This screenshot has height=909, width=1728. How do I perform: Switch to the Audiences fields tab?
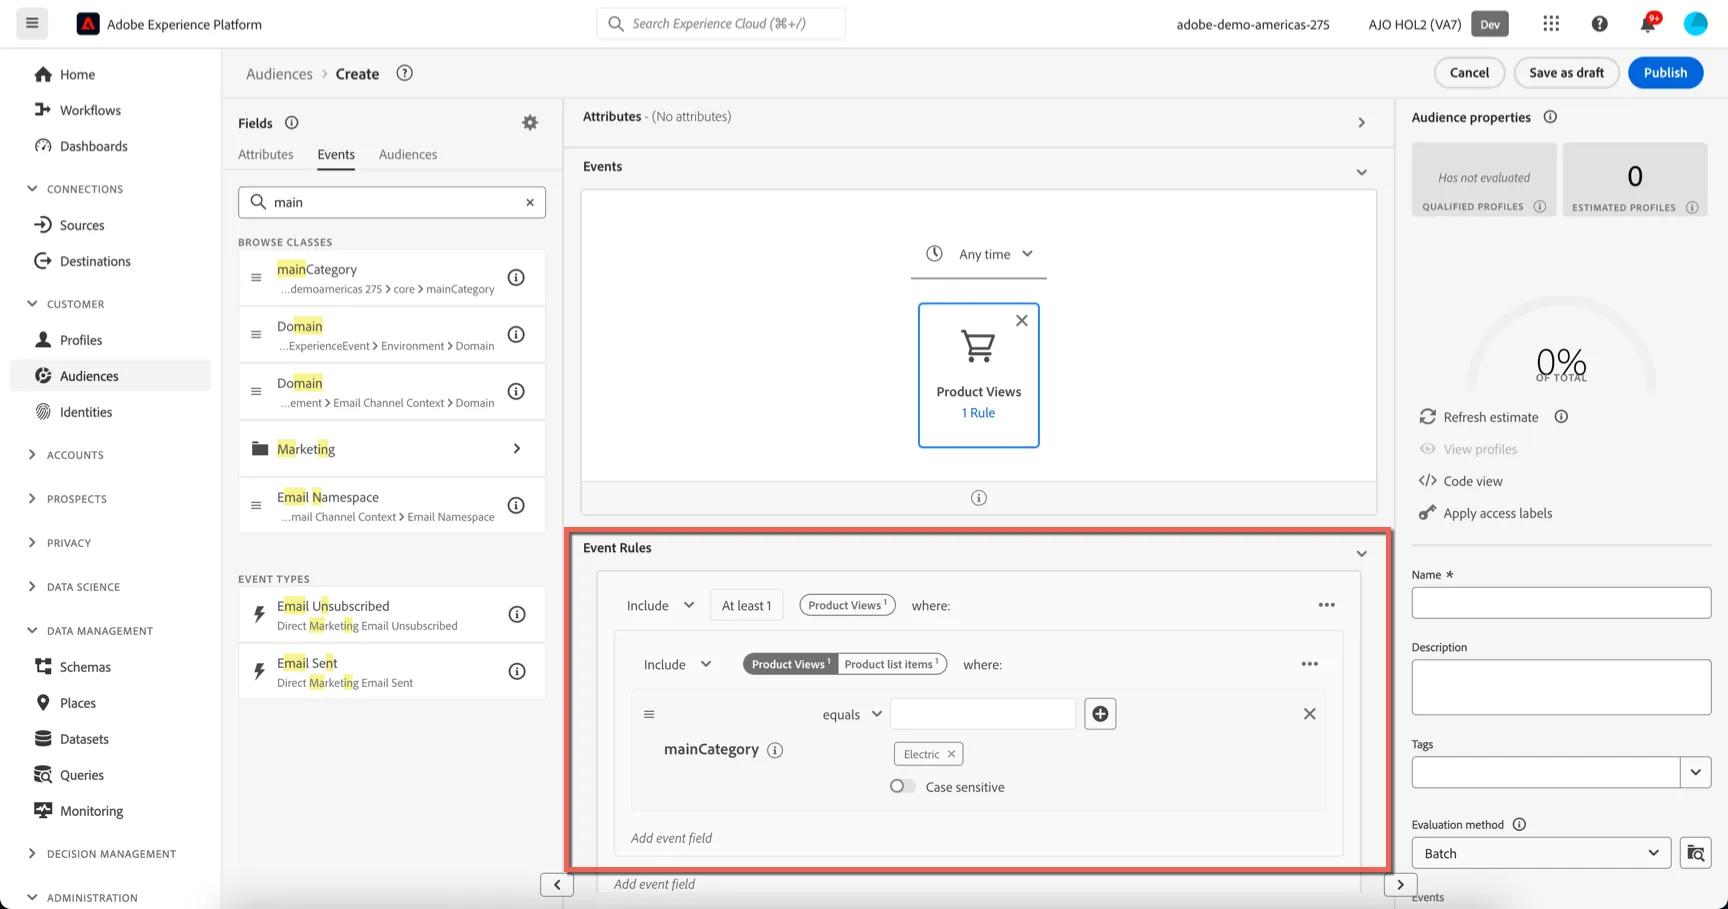408,154
